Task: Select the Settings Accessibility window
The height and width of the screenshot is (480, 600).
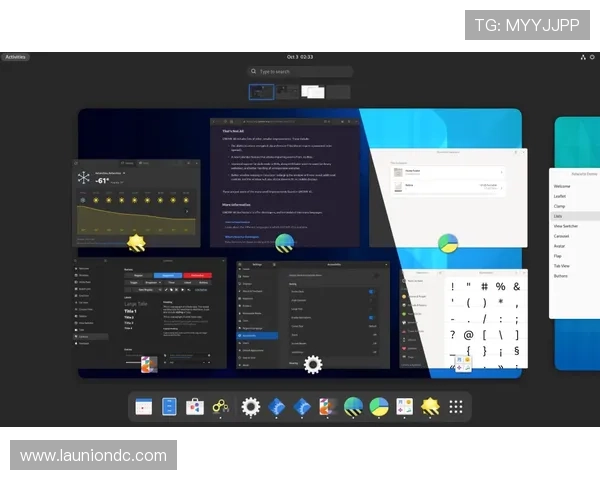Action: point(312,310)
